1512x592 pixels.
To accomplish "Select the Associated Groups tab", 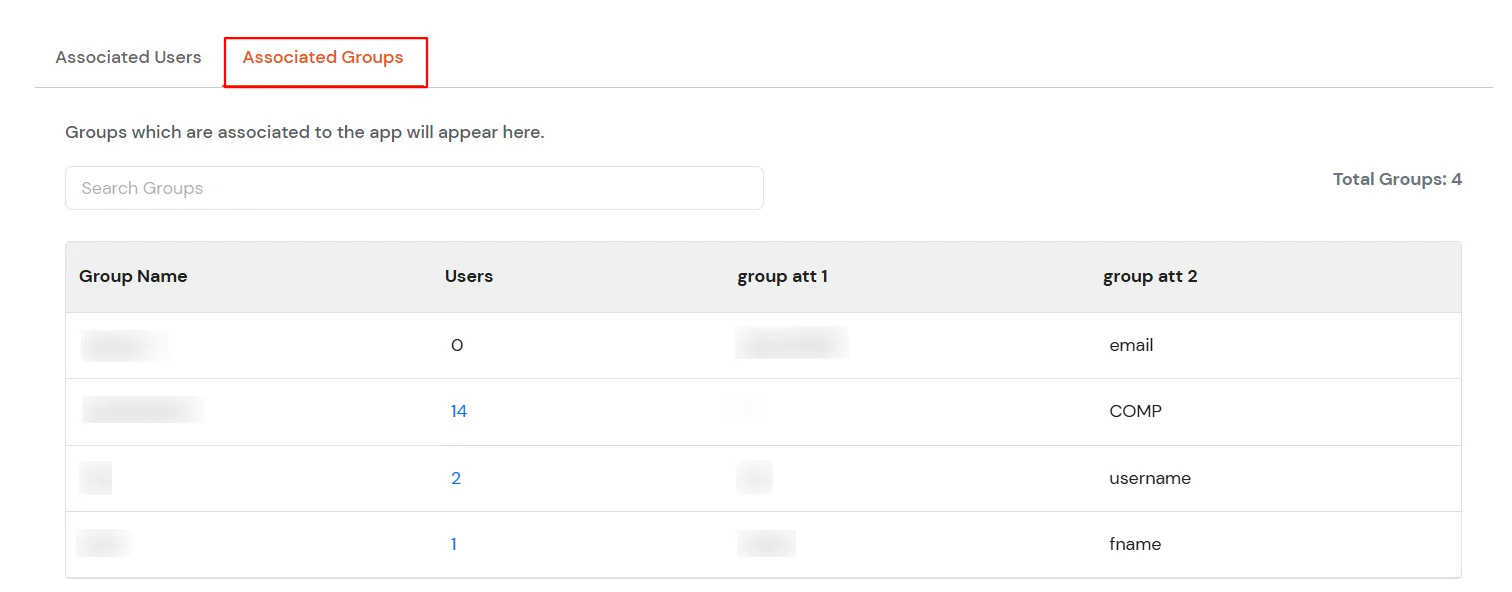I will 323,57.
